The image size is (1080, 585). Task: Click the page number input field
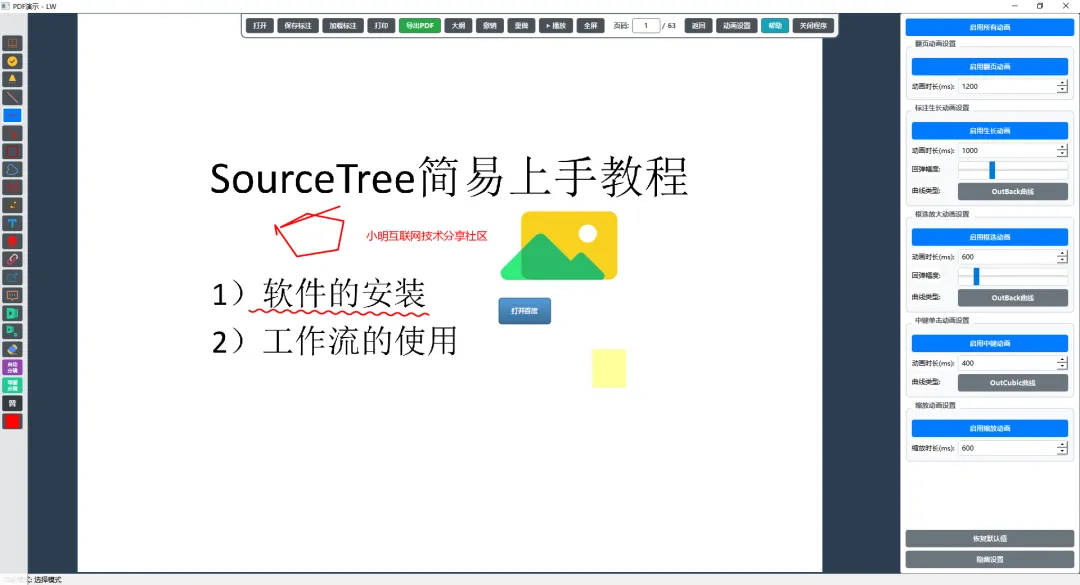646,25
